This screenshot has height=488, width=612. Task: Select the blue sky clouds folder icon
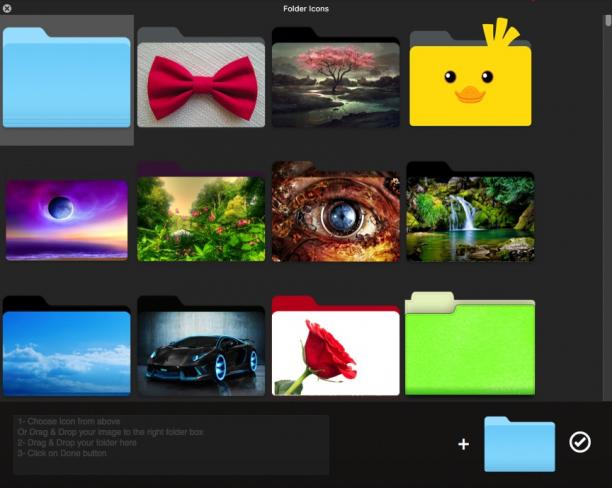67,346
